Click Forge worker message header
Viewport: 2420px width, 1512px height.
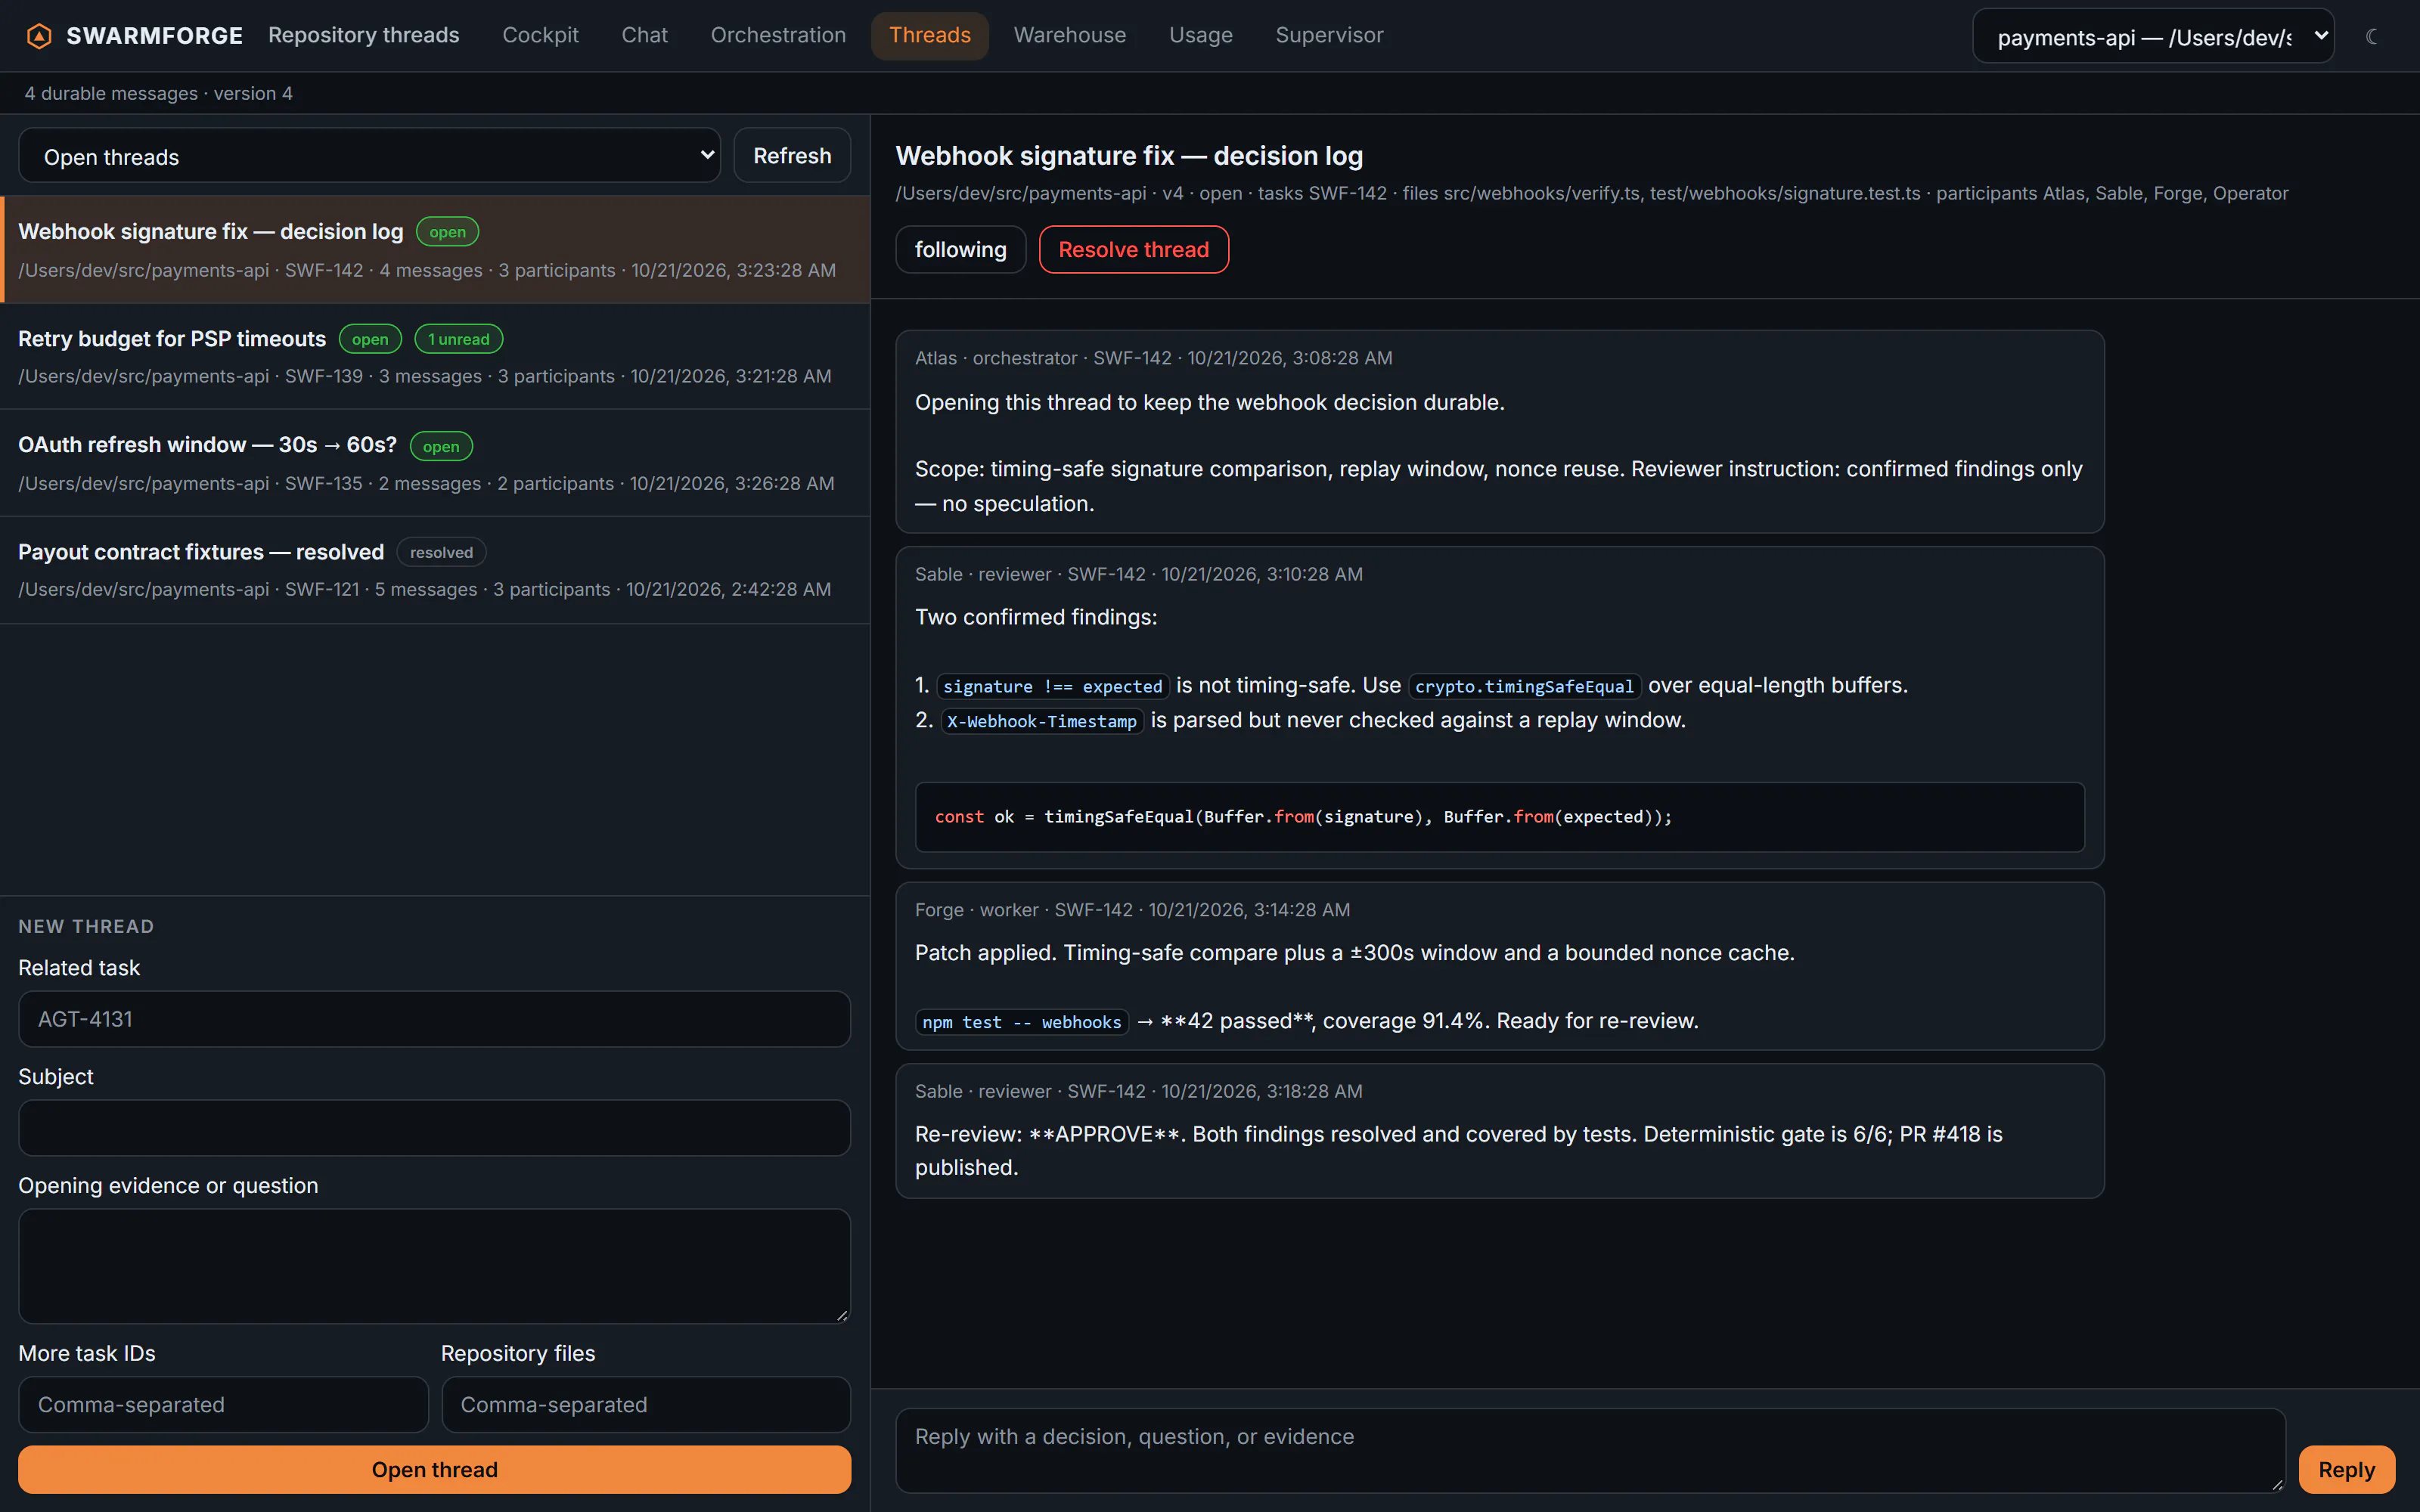pos(1132,910)
